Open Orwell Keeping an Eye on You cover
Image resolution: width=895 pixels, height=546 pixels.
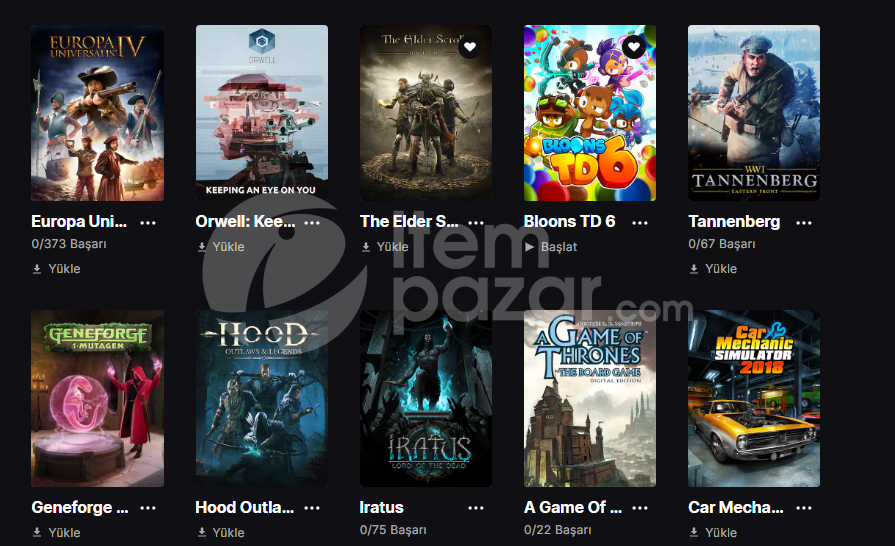(x=262, y=113)
